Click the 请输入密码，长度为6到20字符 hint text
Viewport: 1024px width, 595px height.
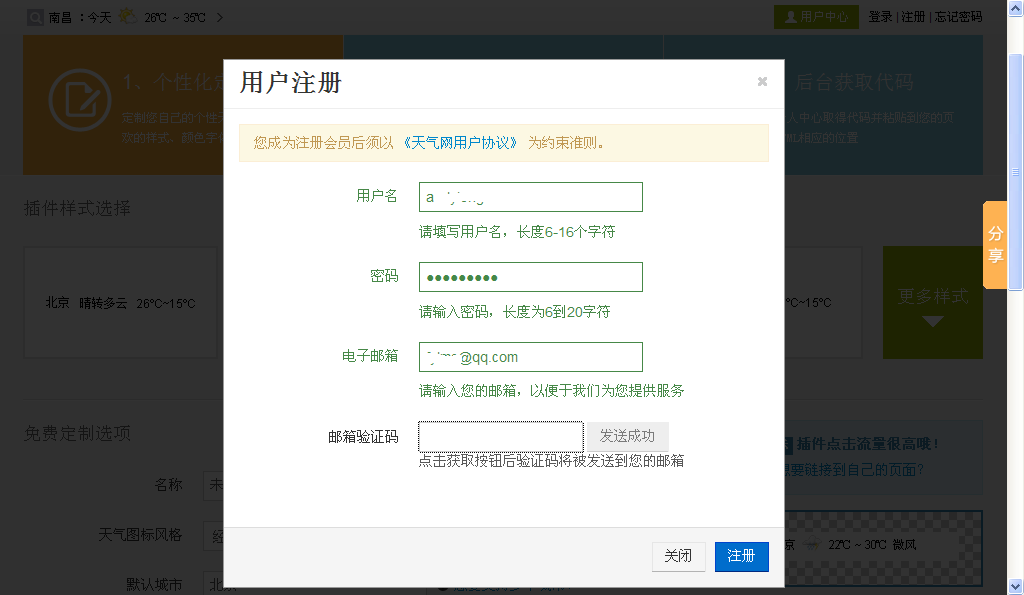pos(515,312)
